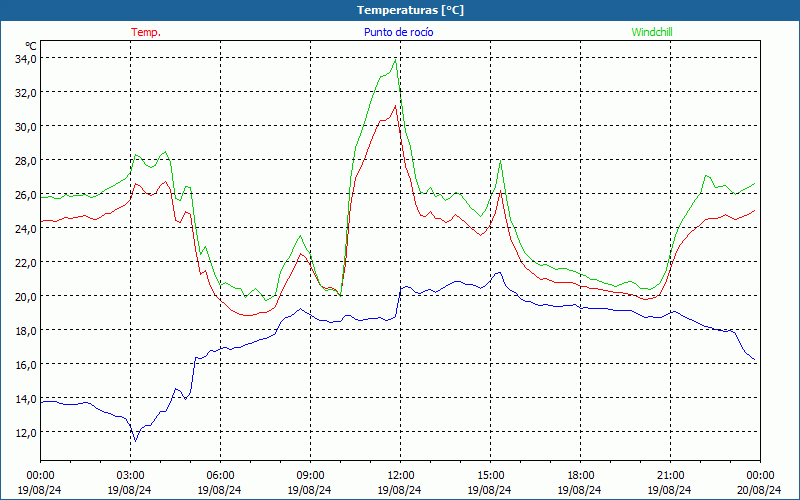Click the '28,0' y-axis value
This screenshot has height=500, width=800.
(26, 161)
